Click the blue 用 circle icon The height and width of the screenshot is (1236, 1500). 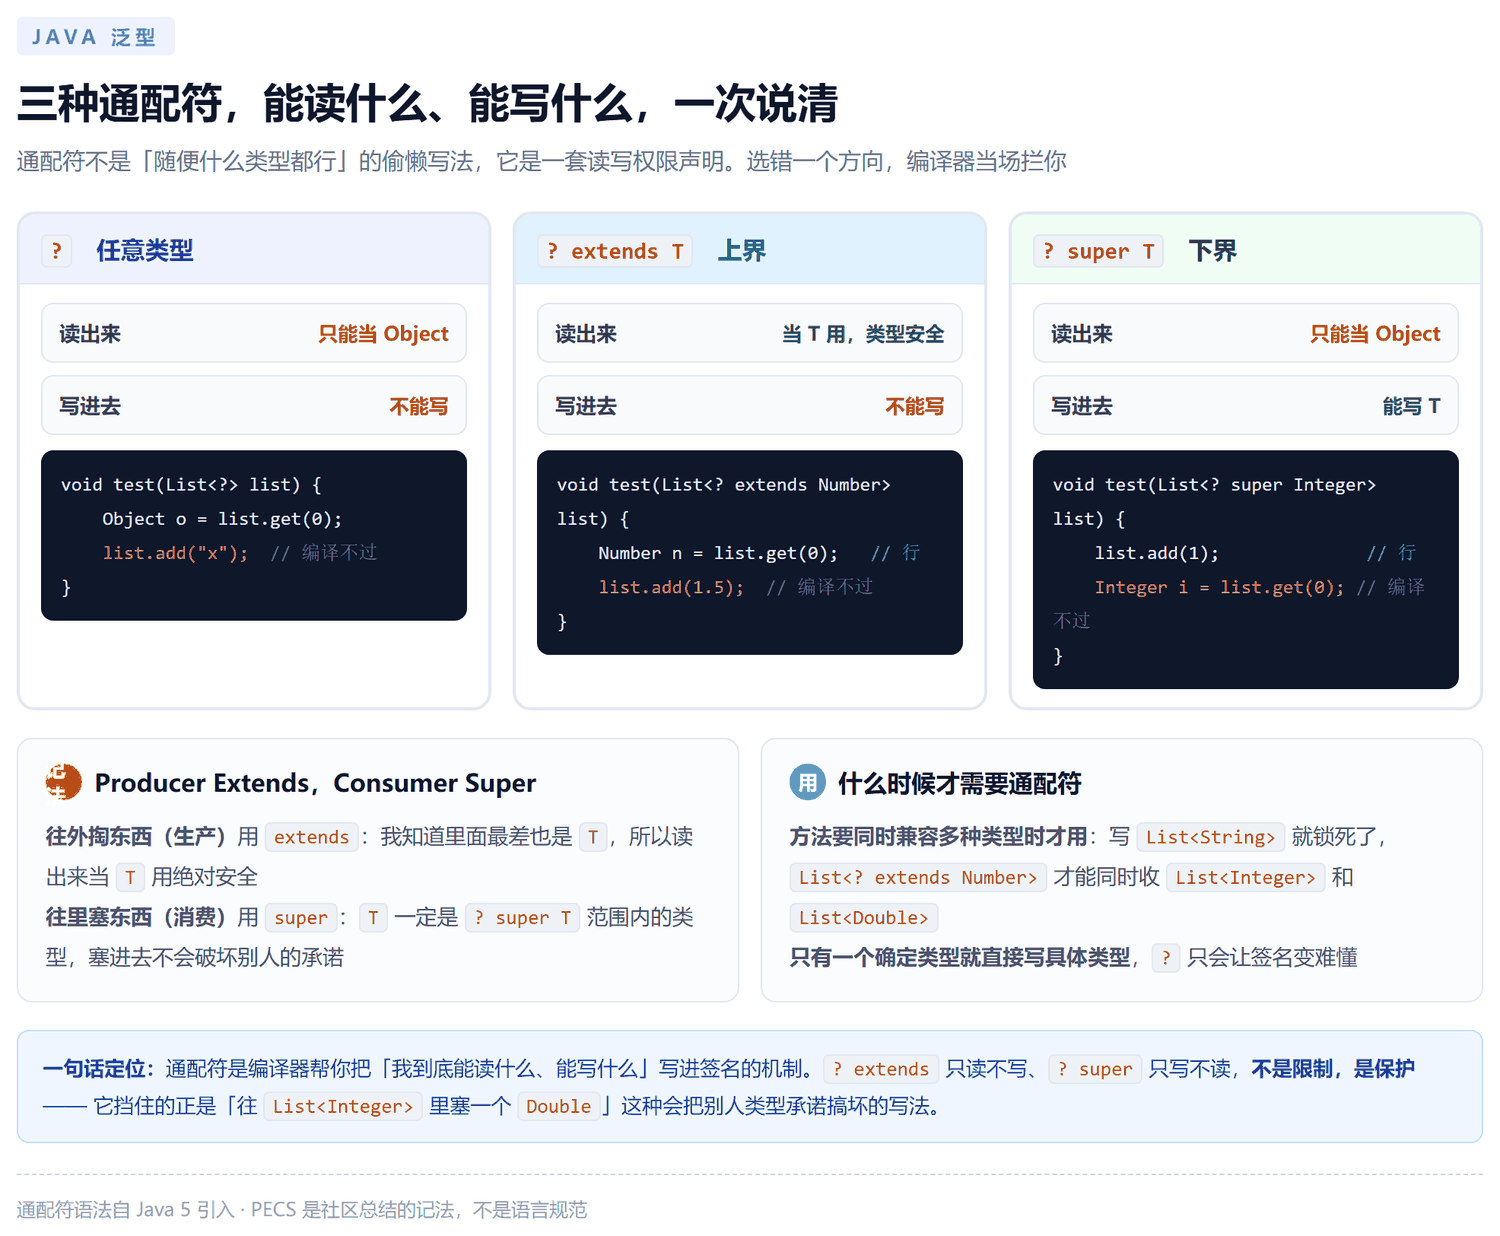tap(808, 782)
